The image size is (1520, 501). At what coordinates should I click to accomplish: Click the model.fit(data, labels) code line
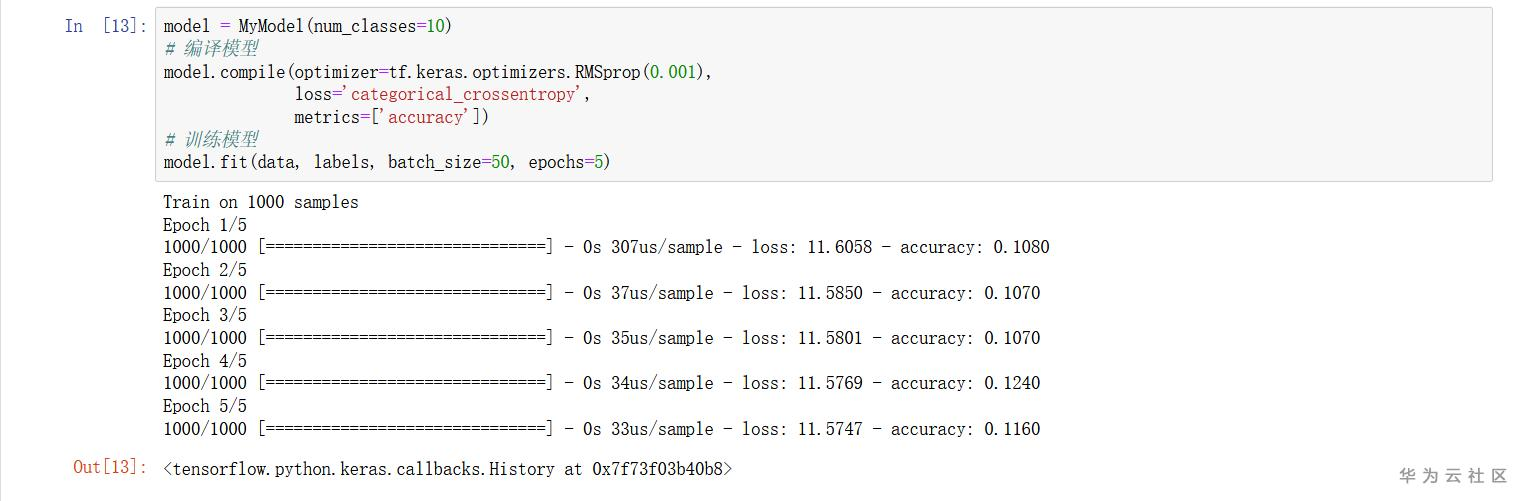386,162
